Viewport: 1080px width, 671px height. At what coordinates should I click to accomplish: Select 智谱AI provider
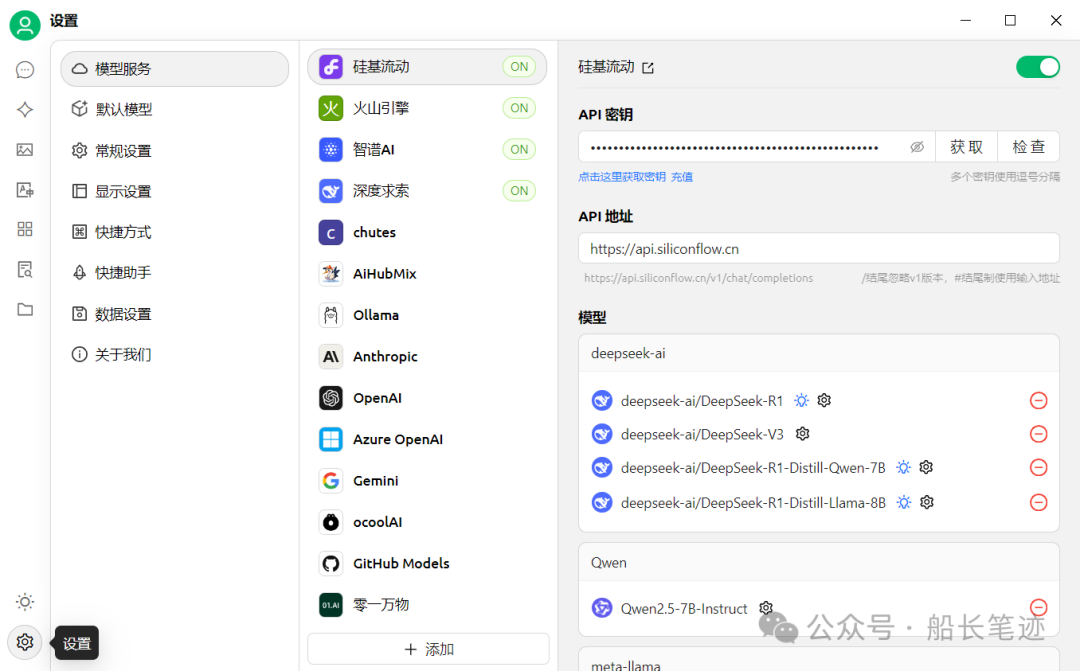pyautogui.click(x=427, y=149)
